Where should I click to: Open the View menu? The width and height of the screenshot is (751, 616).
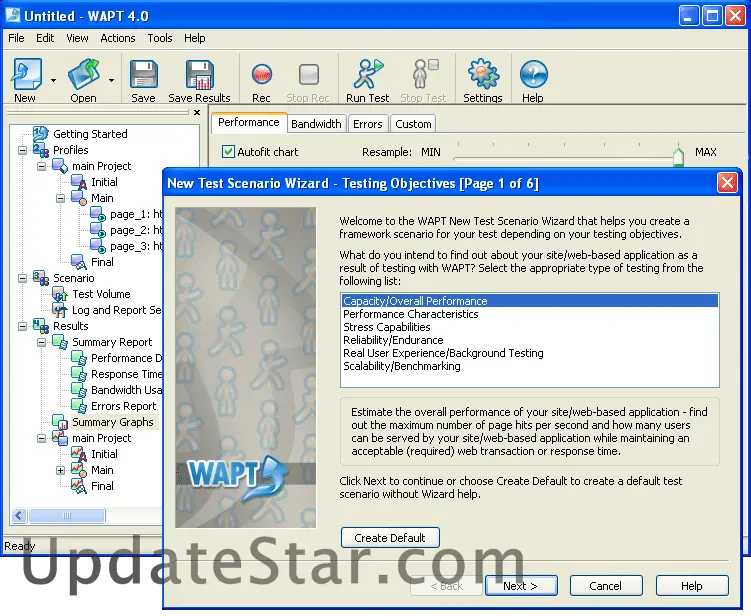(77, 38)
